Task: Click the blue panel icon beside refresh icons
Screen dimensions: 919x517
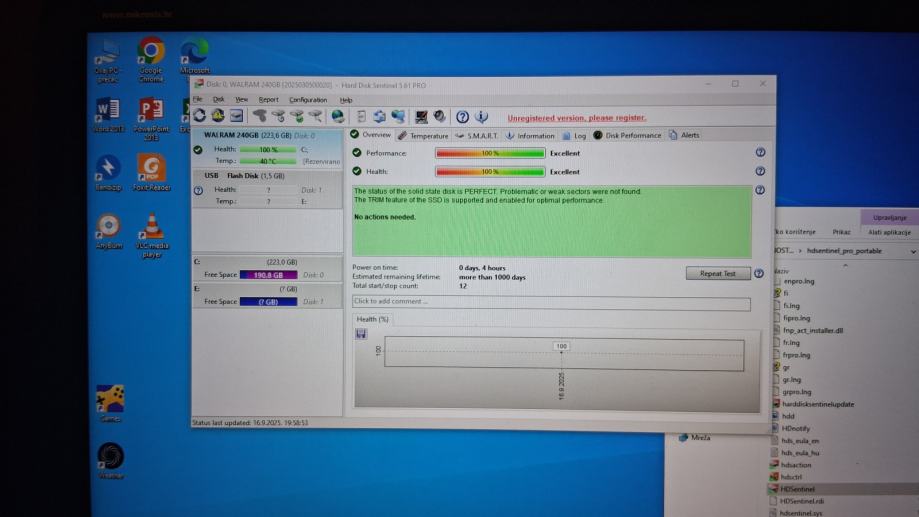Action: click(236, 116)
